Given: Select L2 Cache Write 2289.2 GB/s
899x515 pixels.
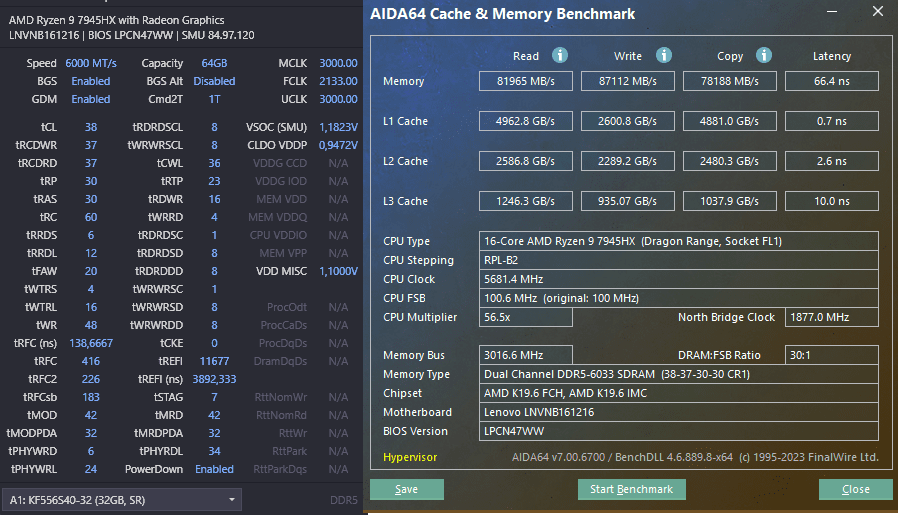Looking at the screenshot, I should click(628, 161).
